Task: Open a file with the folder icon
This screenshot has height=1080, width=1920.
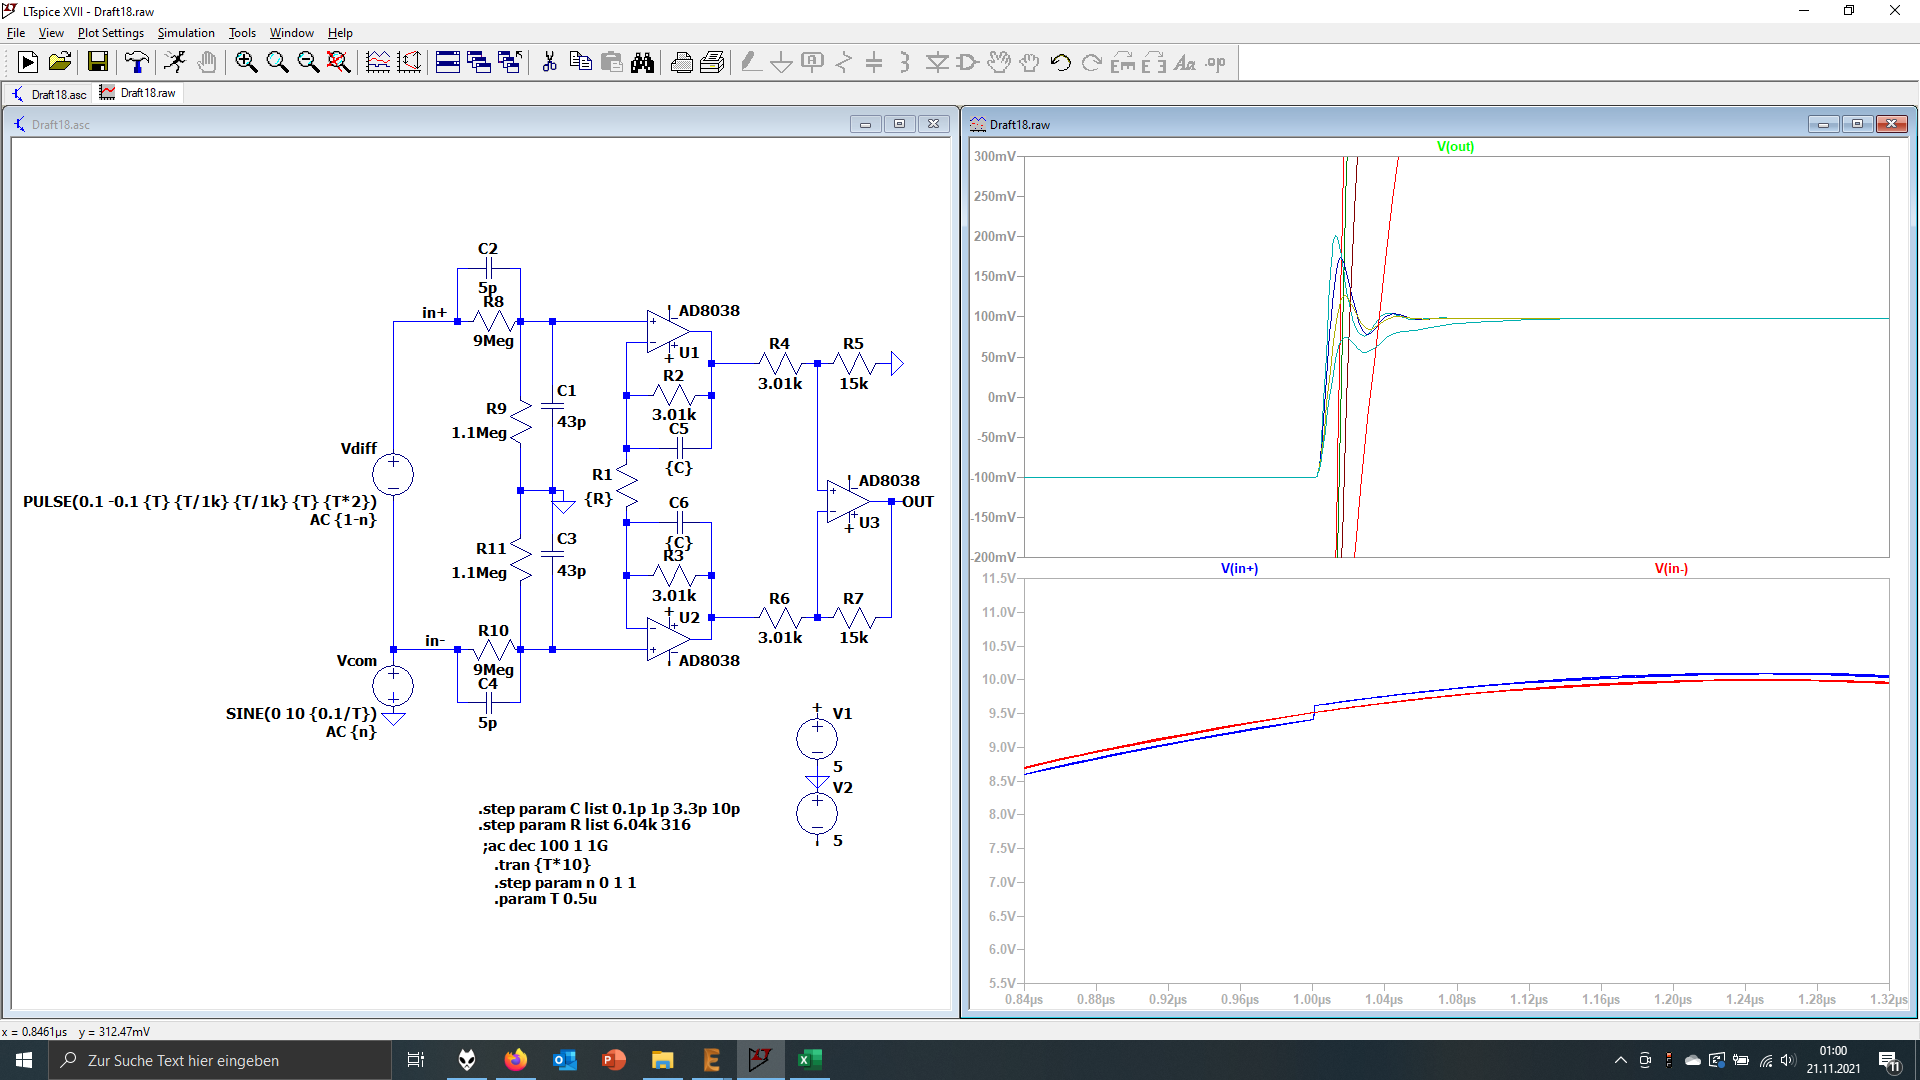Action: pyautogui.click(x=60, y=62)
